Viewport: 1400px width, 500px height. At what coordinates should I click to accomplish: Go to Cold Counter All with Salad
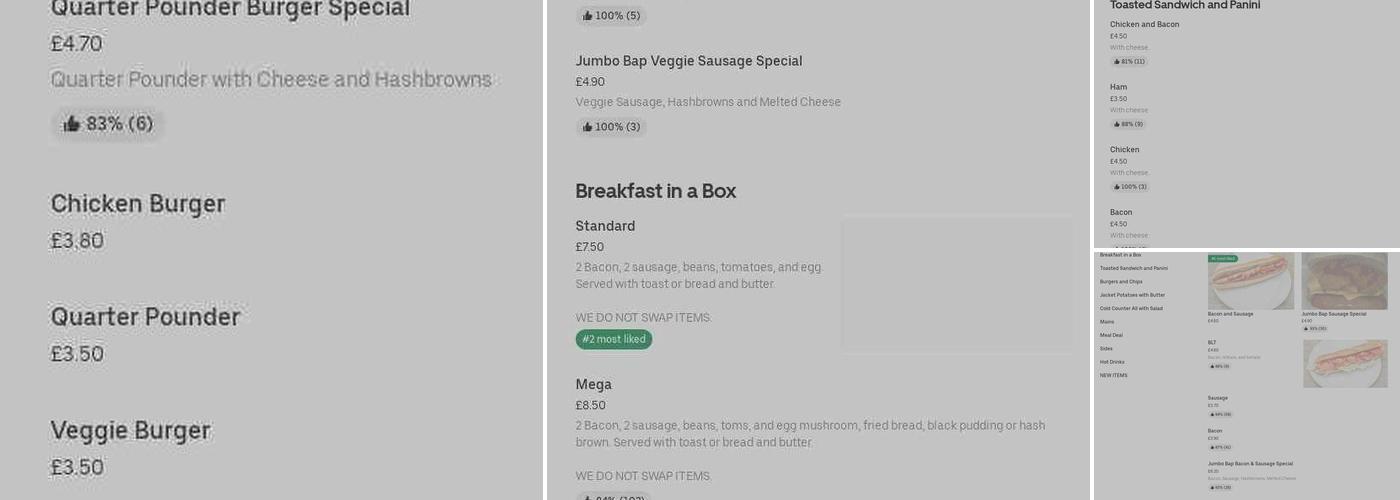pyautogui.click(x=1131, y=308)
